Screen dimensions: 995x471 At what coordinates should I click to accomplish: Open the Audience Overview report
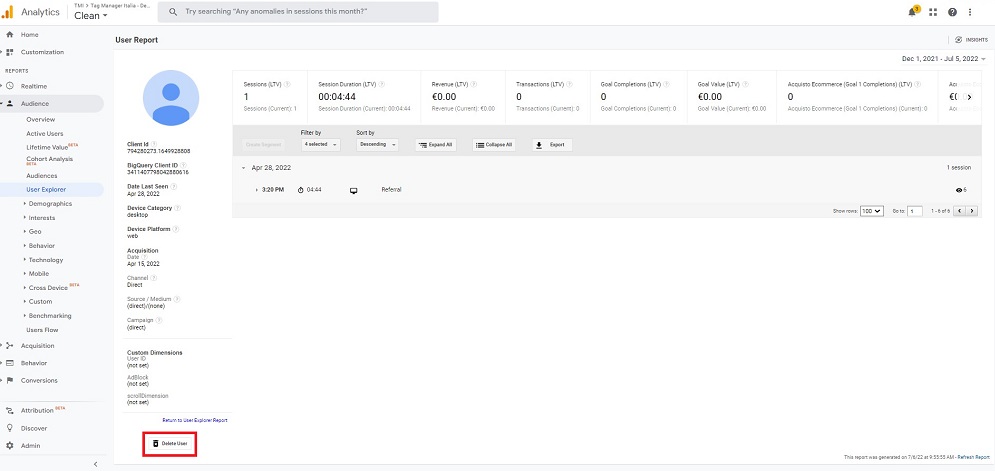coord(41,119)
